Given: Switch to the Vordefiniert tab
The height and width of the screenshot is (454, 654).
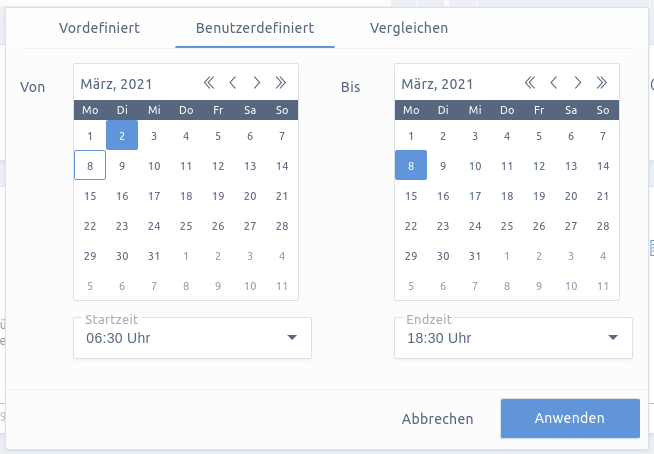Looking at the screenshot, I should [99, 28].
